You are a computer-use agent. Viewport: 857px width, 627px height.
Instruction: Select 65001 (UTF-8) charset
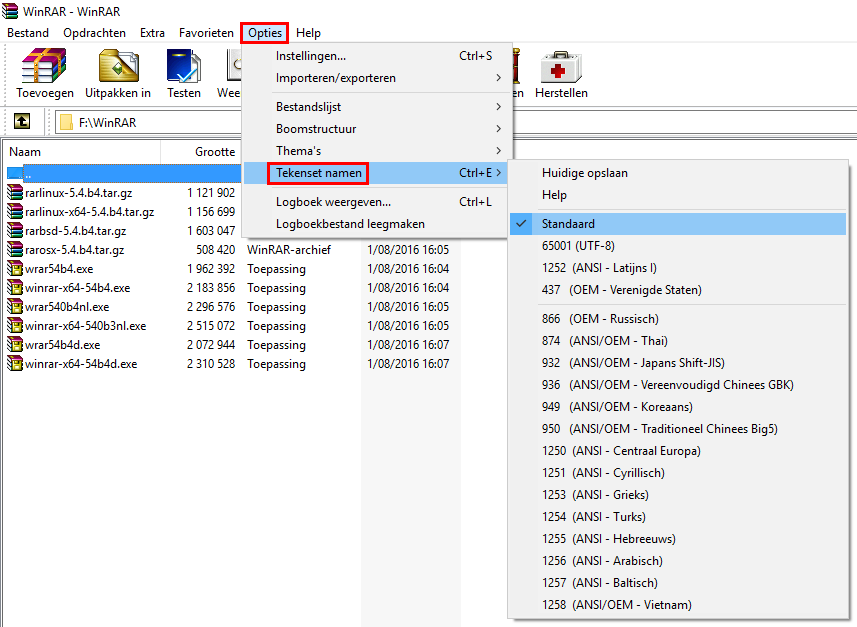click(x=678, y=245)
